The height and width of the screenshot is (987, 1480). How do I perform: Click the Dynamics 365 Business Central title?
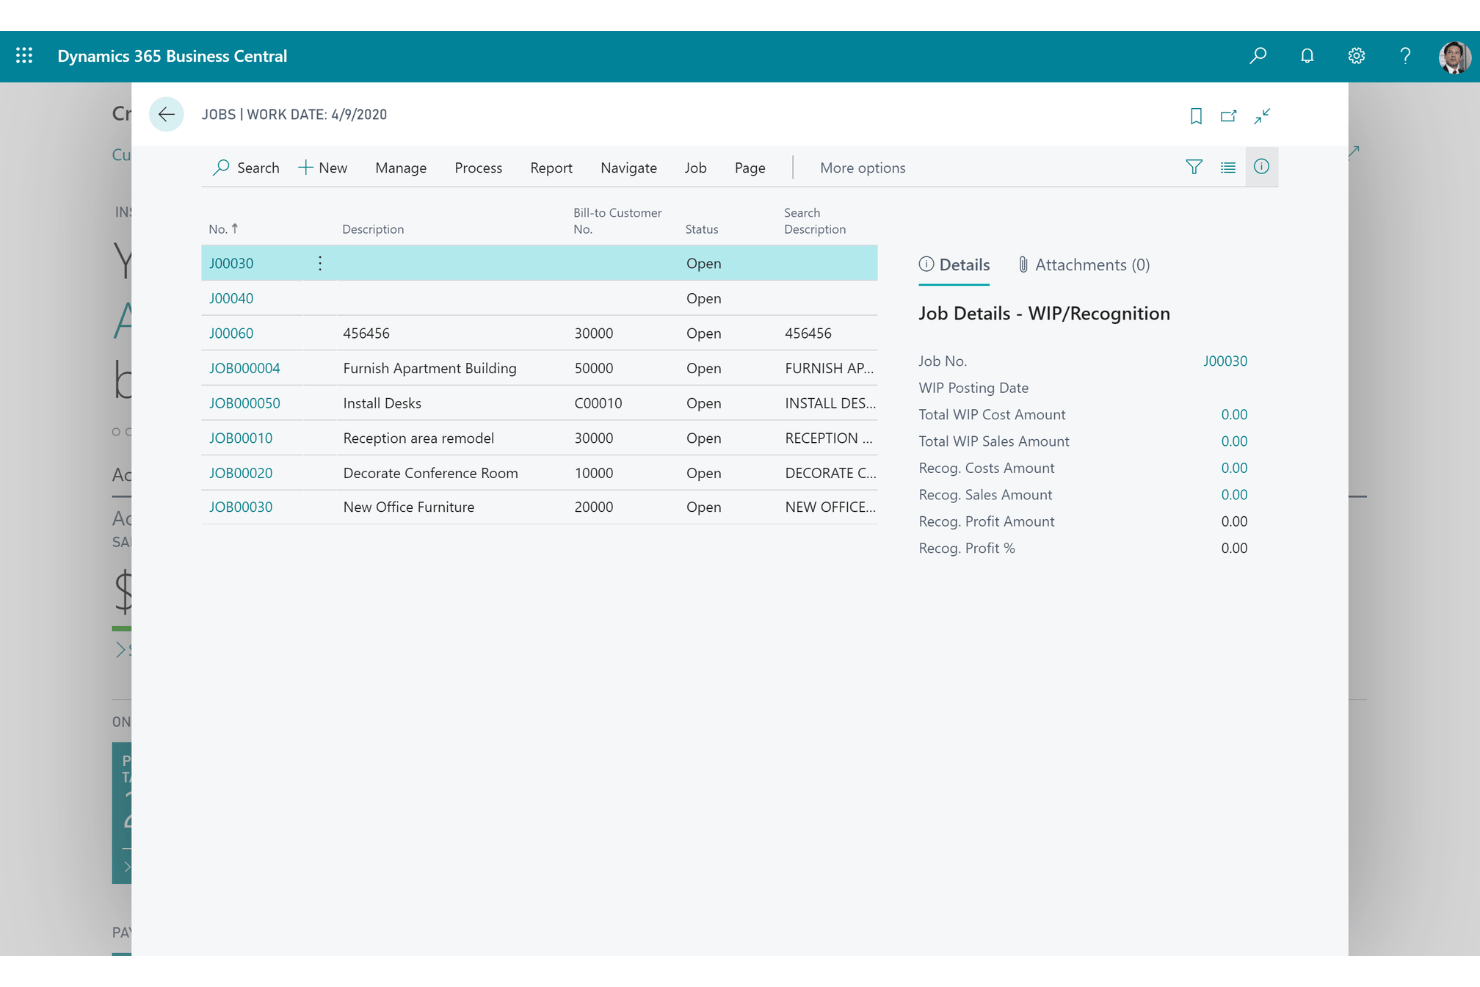pyautogui.click(x=172, y=56)
